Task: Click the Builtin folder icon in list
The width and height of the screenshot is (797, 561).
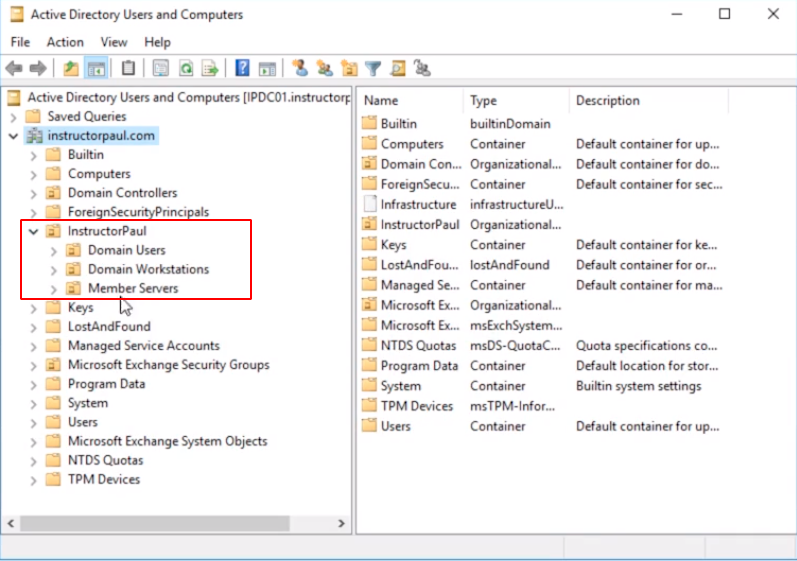Action: (370, 123)
